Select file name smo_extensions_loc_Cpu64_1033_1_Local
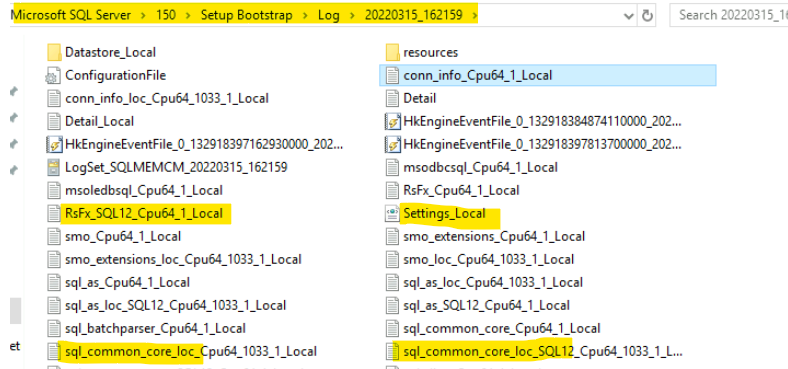The width and height of the screenshot is (788, 369). [x=183, y=259]
